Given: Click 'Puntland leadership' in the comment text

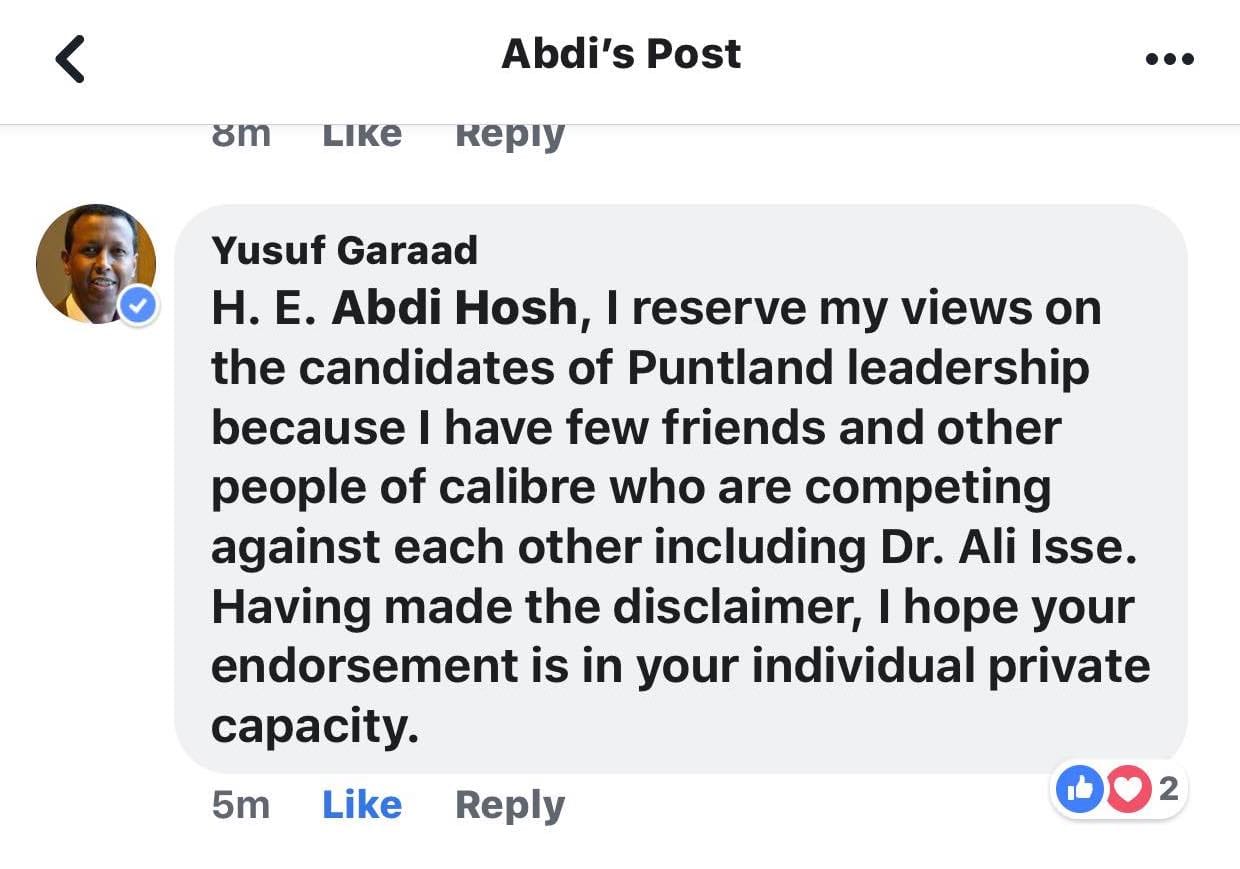Looking at the screenshot, I should click(x=858, y=369).
